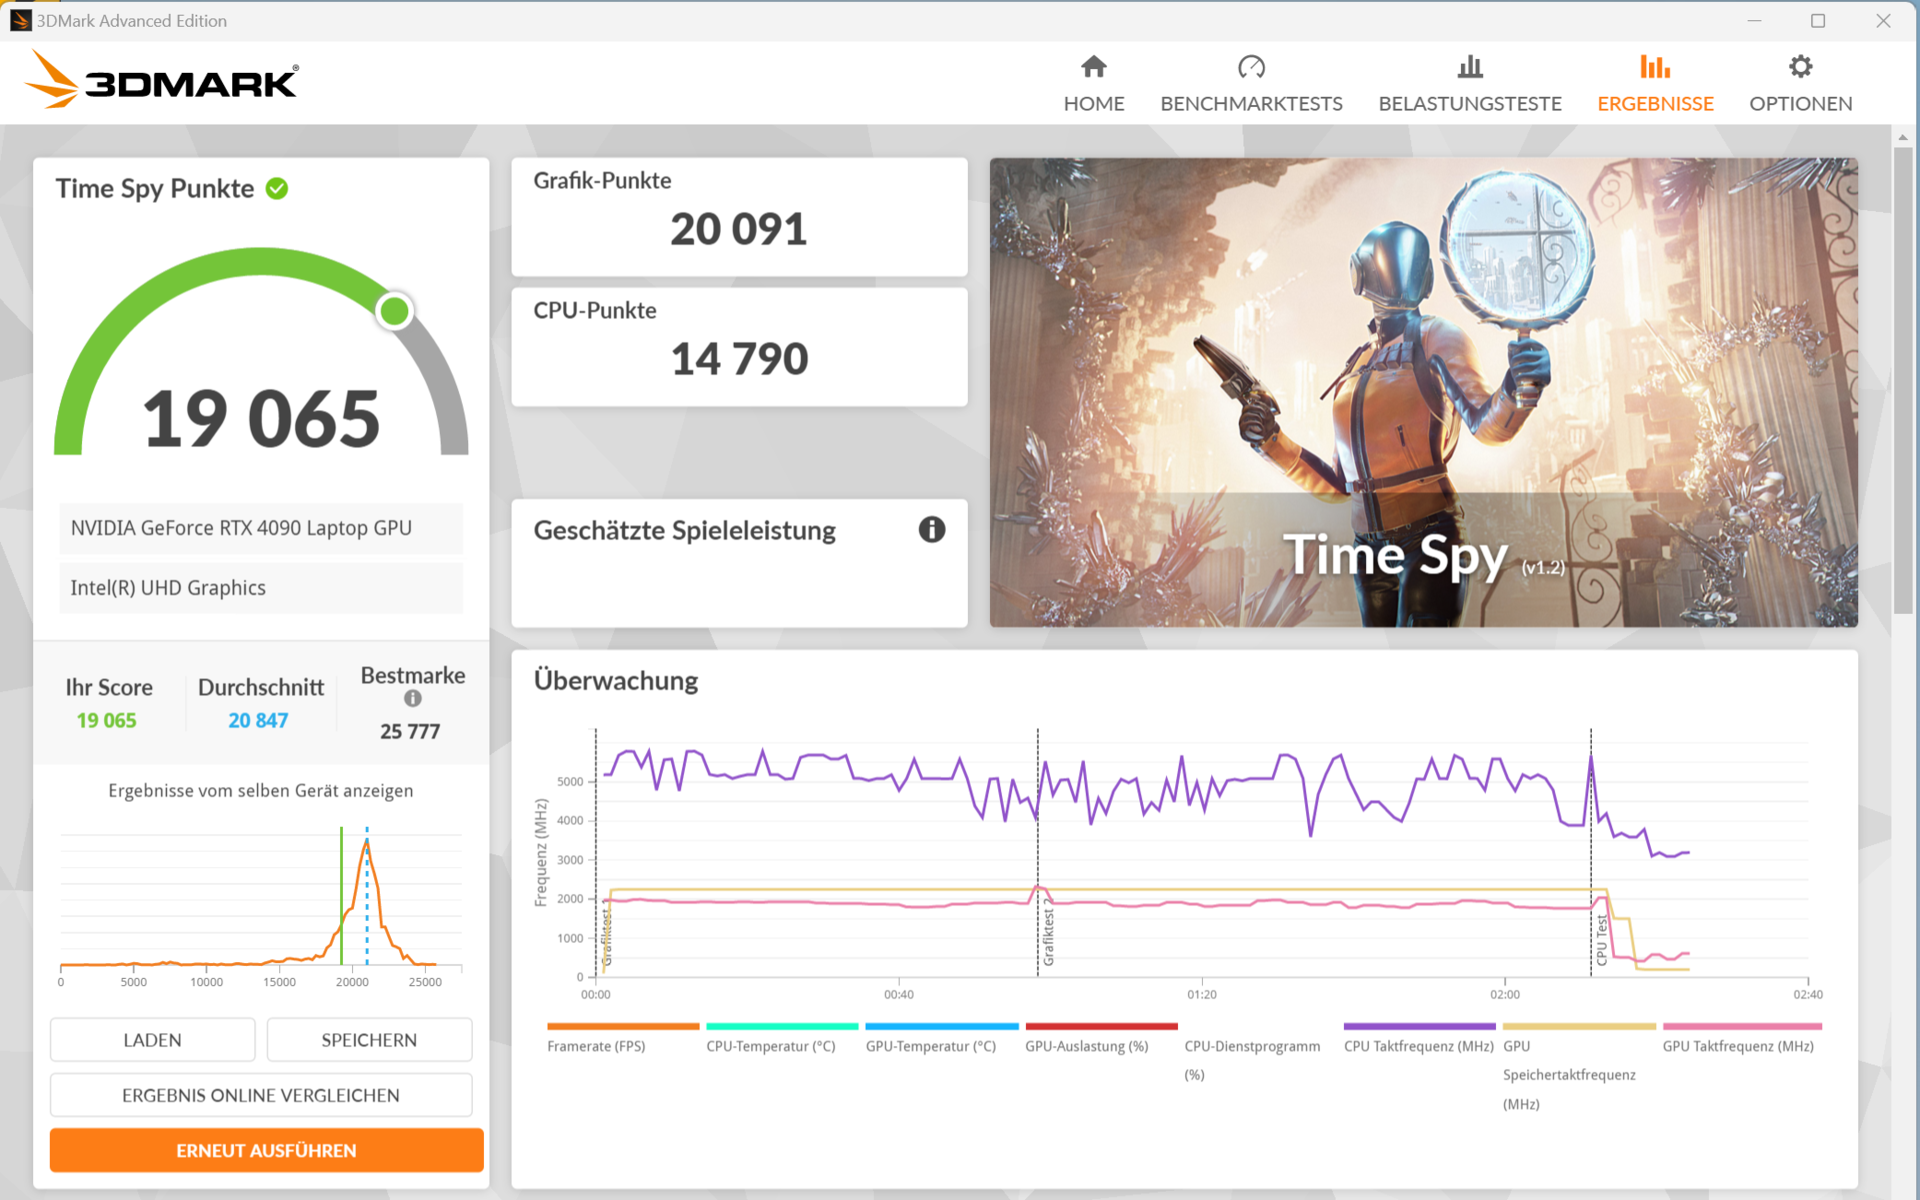Minimize the 3DMark window
This screenshot has height=1200, width=1920.
pyautogui.click(x=1754, y=20)
